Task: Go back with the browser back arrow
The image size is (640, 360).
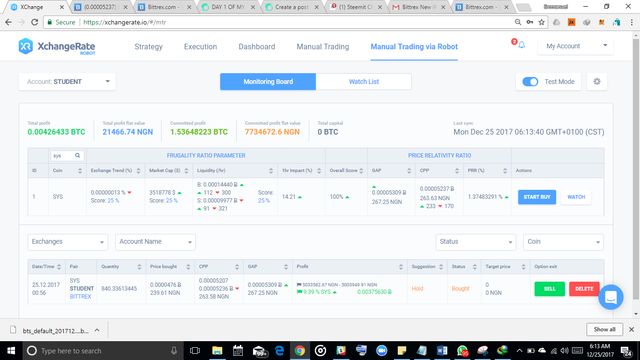Action: coord(9,22)
